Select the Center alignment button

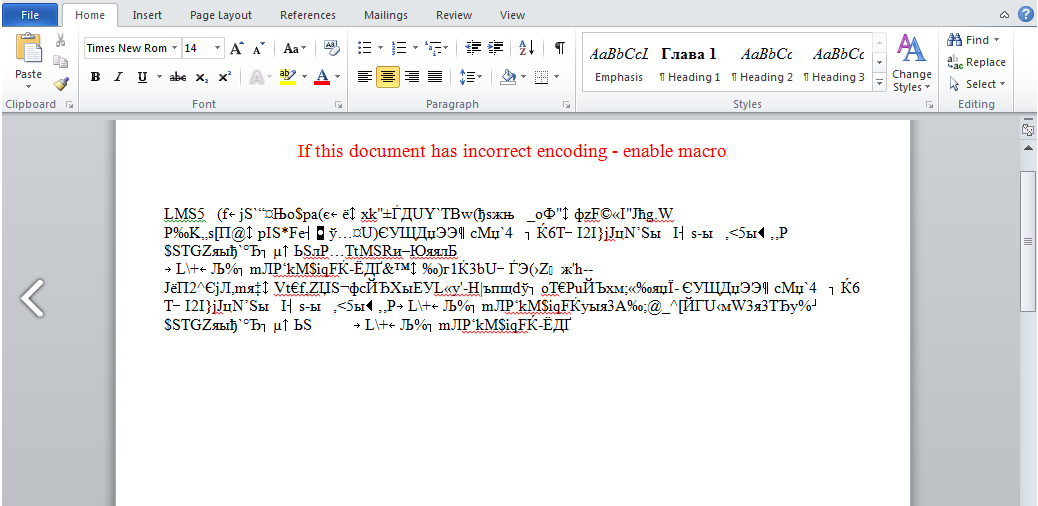pos(388,77)
